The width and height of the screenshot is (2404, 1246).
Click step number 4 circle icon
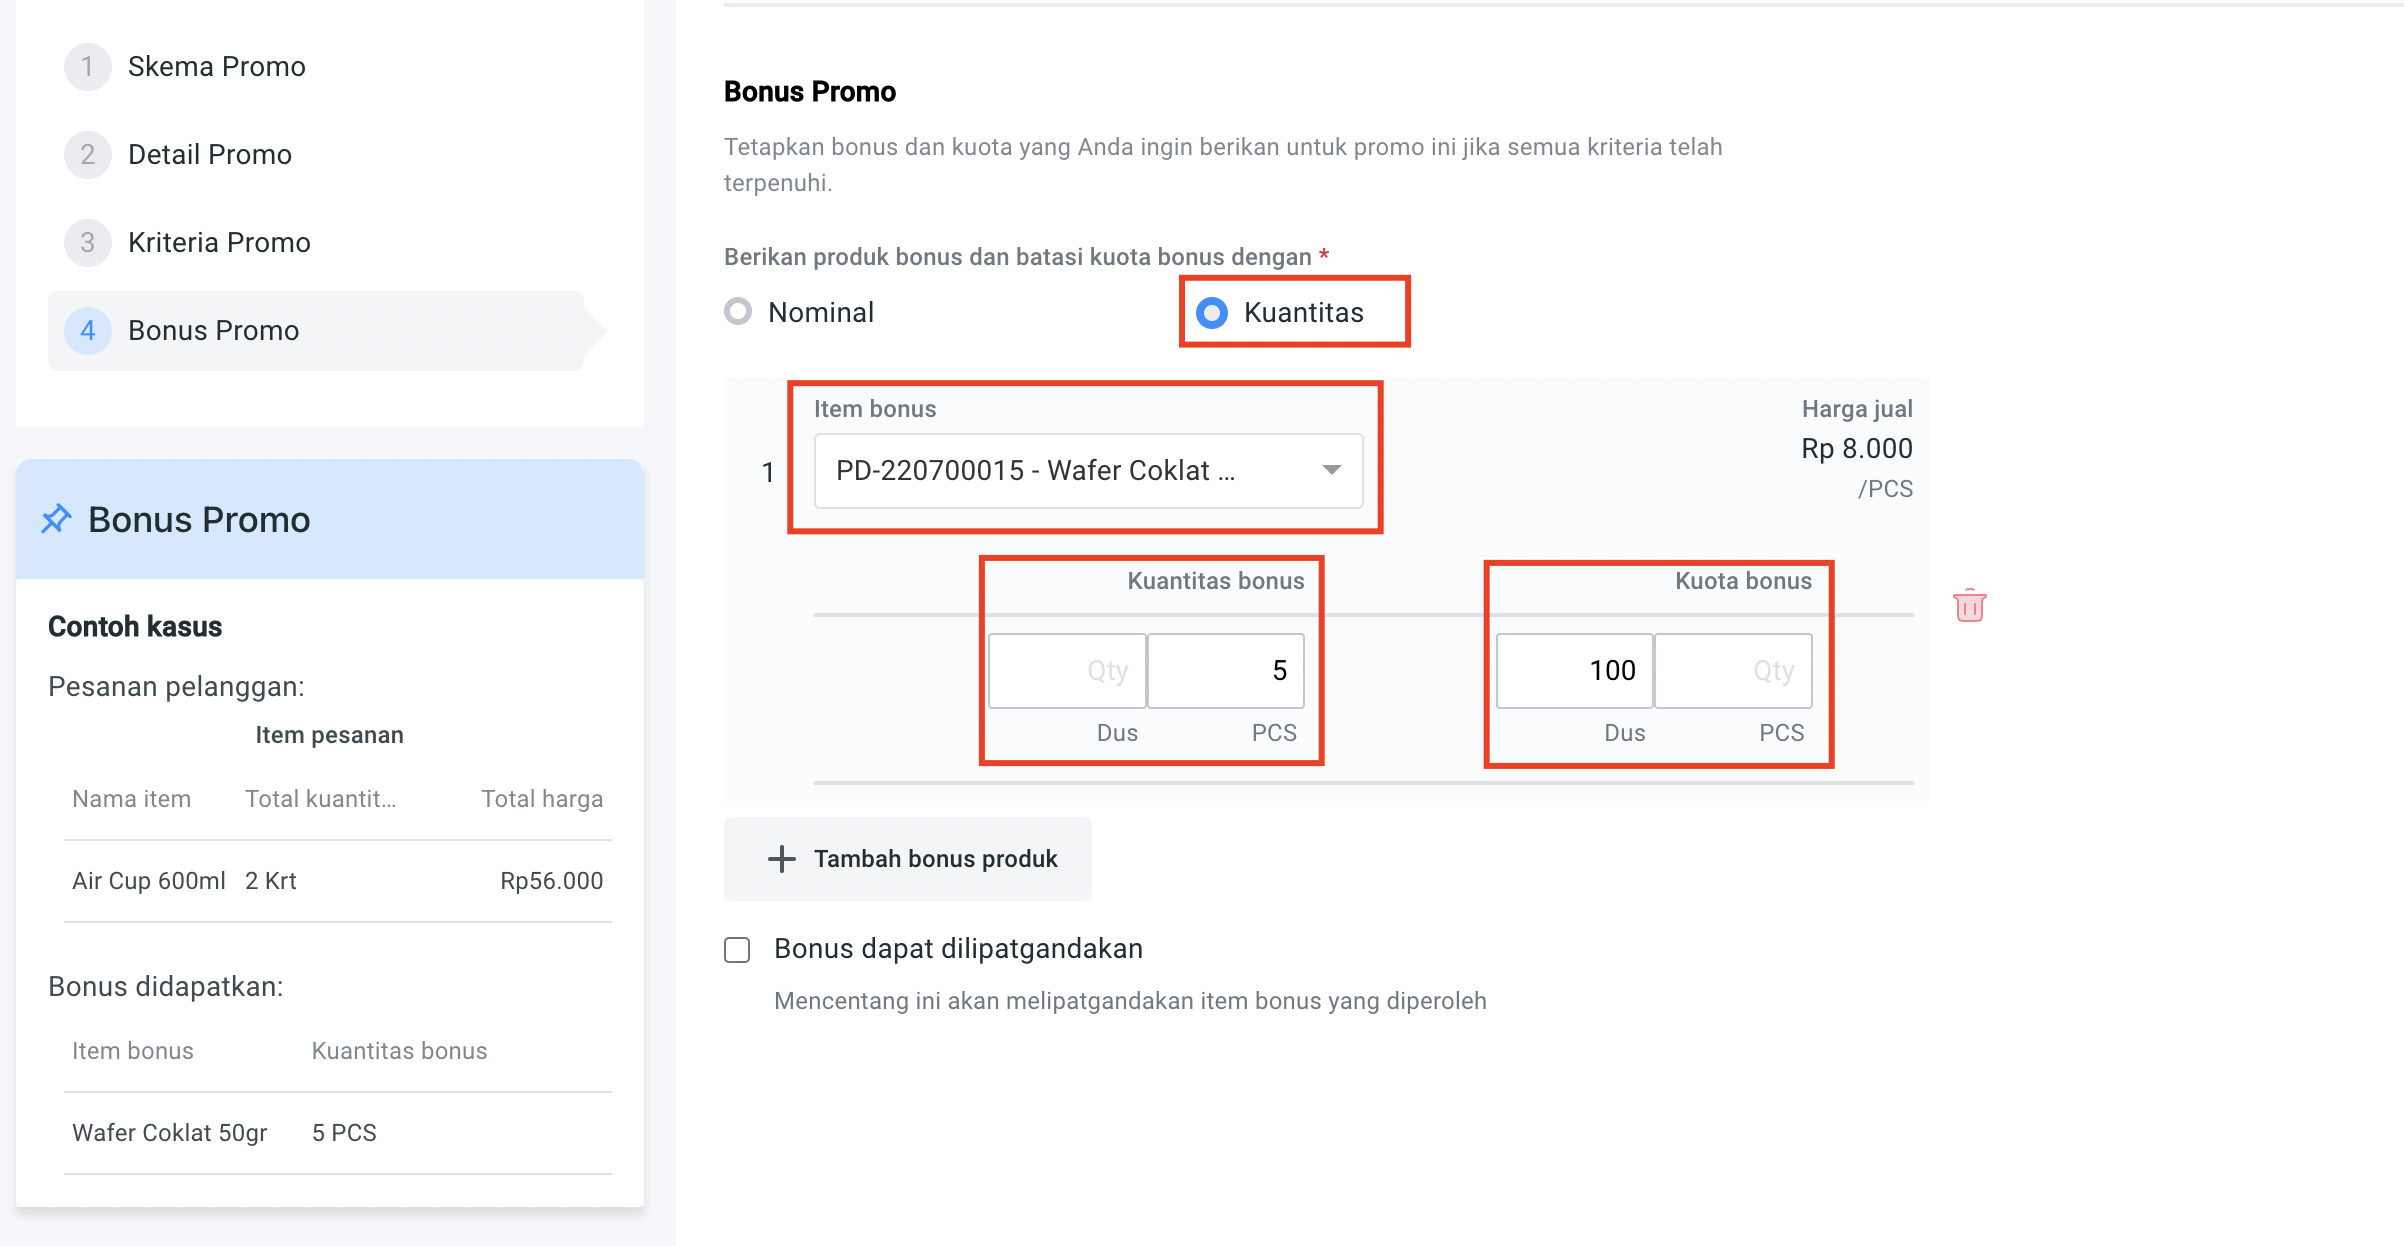[88, 331]
